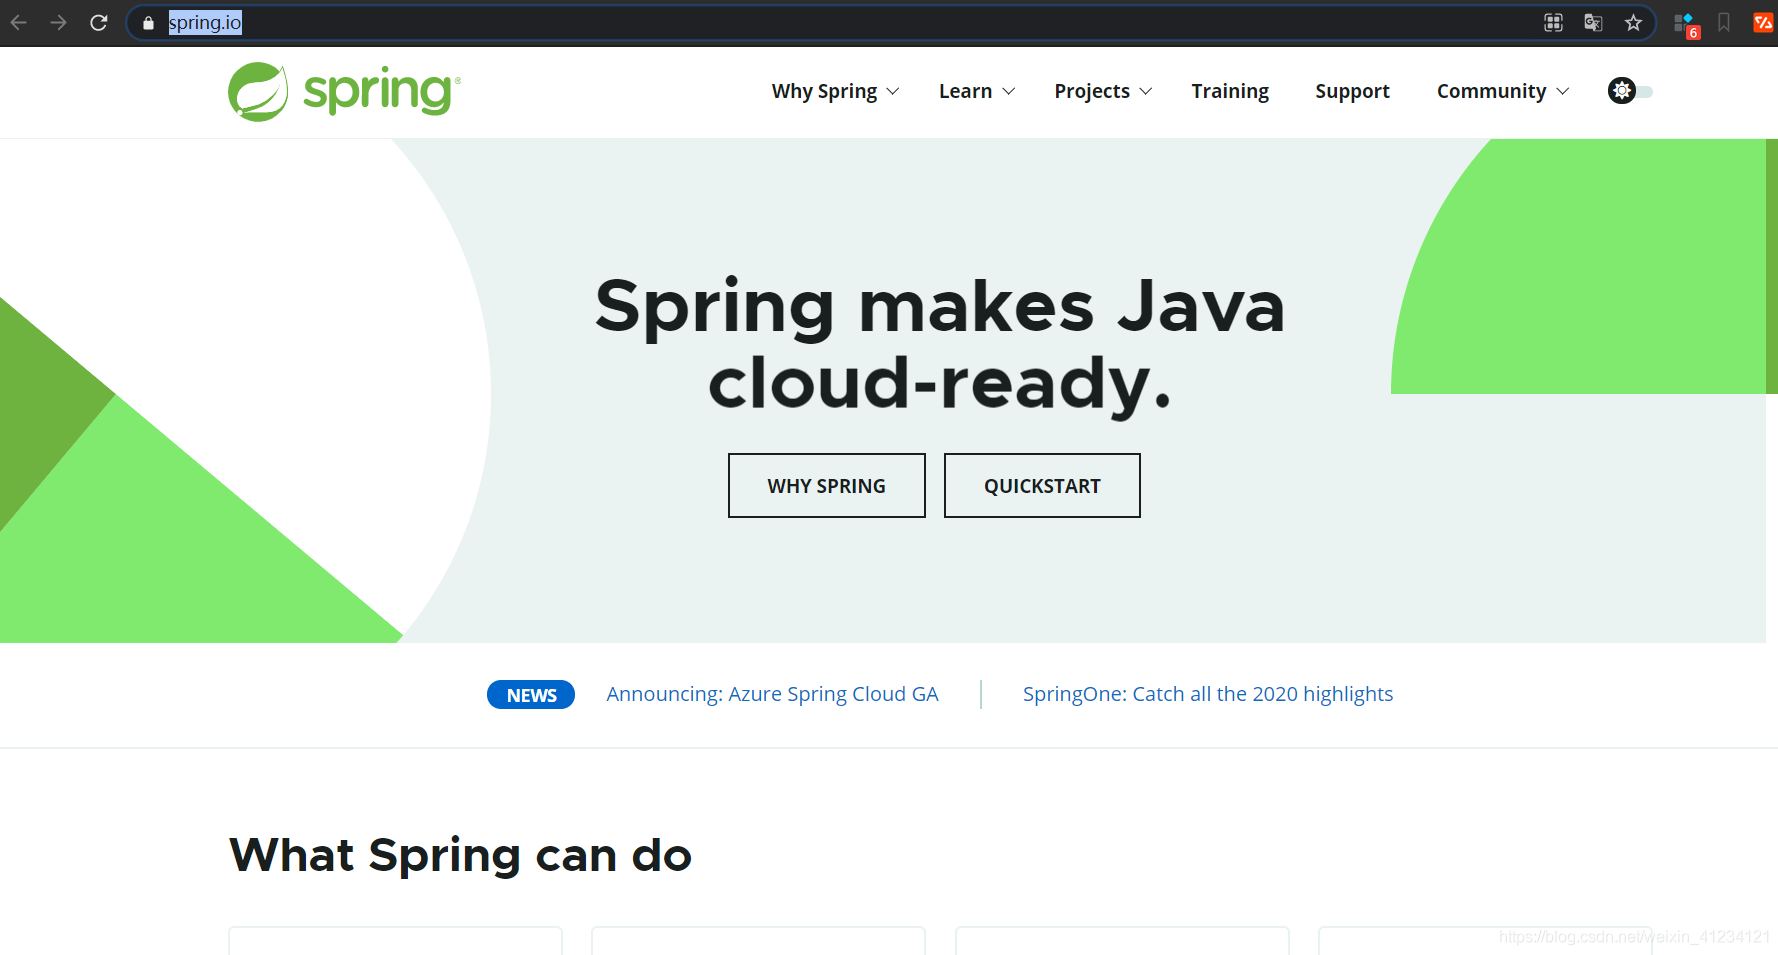Expand the Why Spring chevron
1778x955 pixels.
pos(893,92)
